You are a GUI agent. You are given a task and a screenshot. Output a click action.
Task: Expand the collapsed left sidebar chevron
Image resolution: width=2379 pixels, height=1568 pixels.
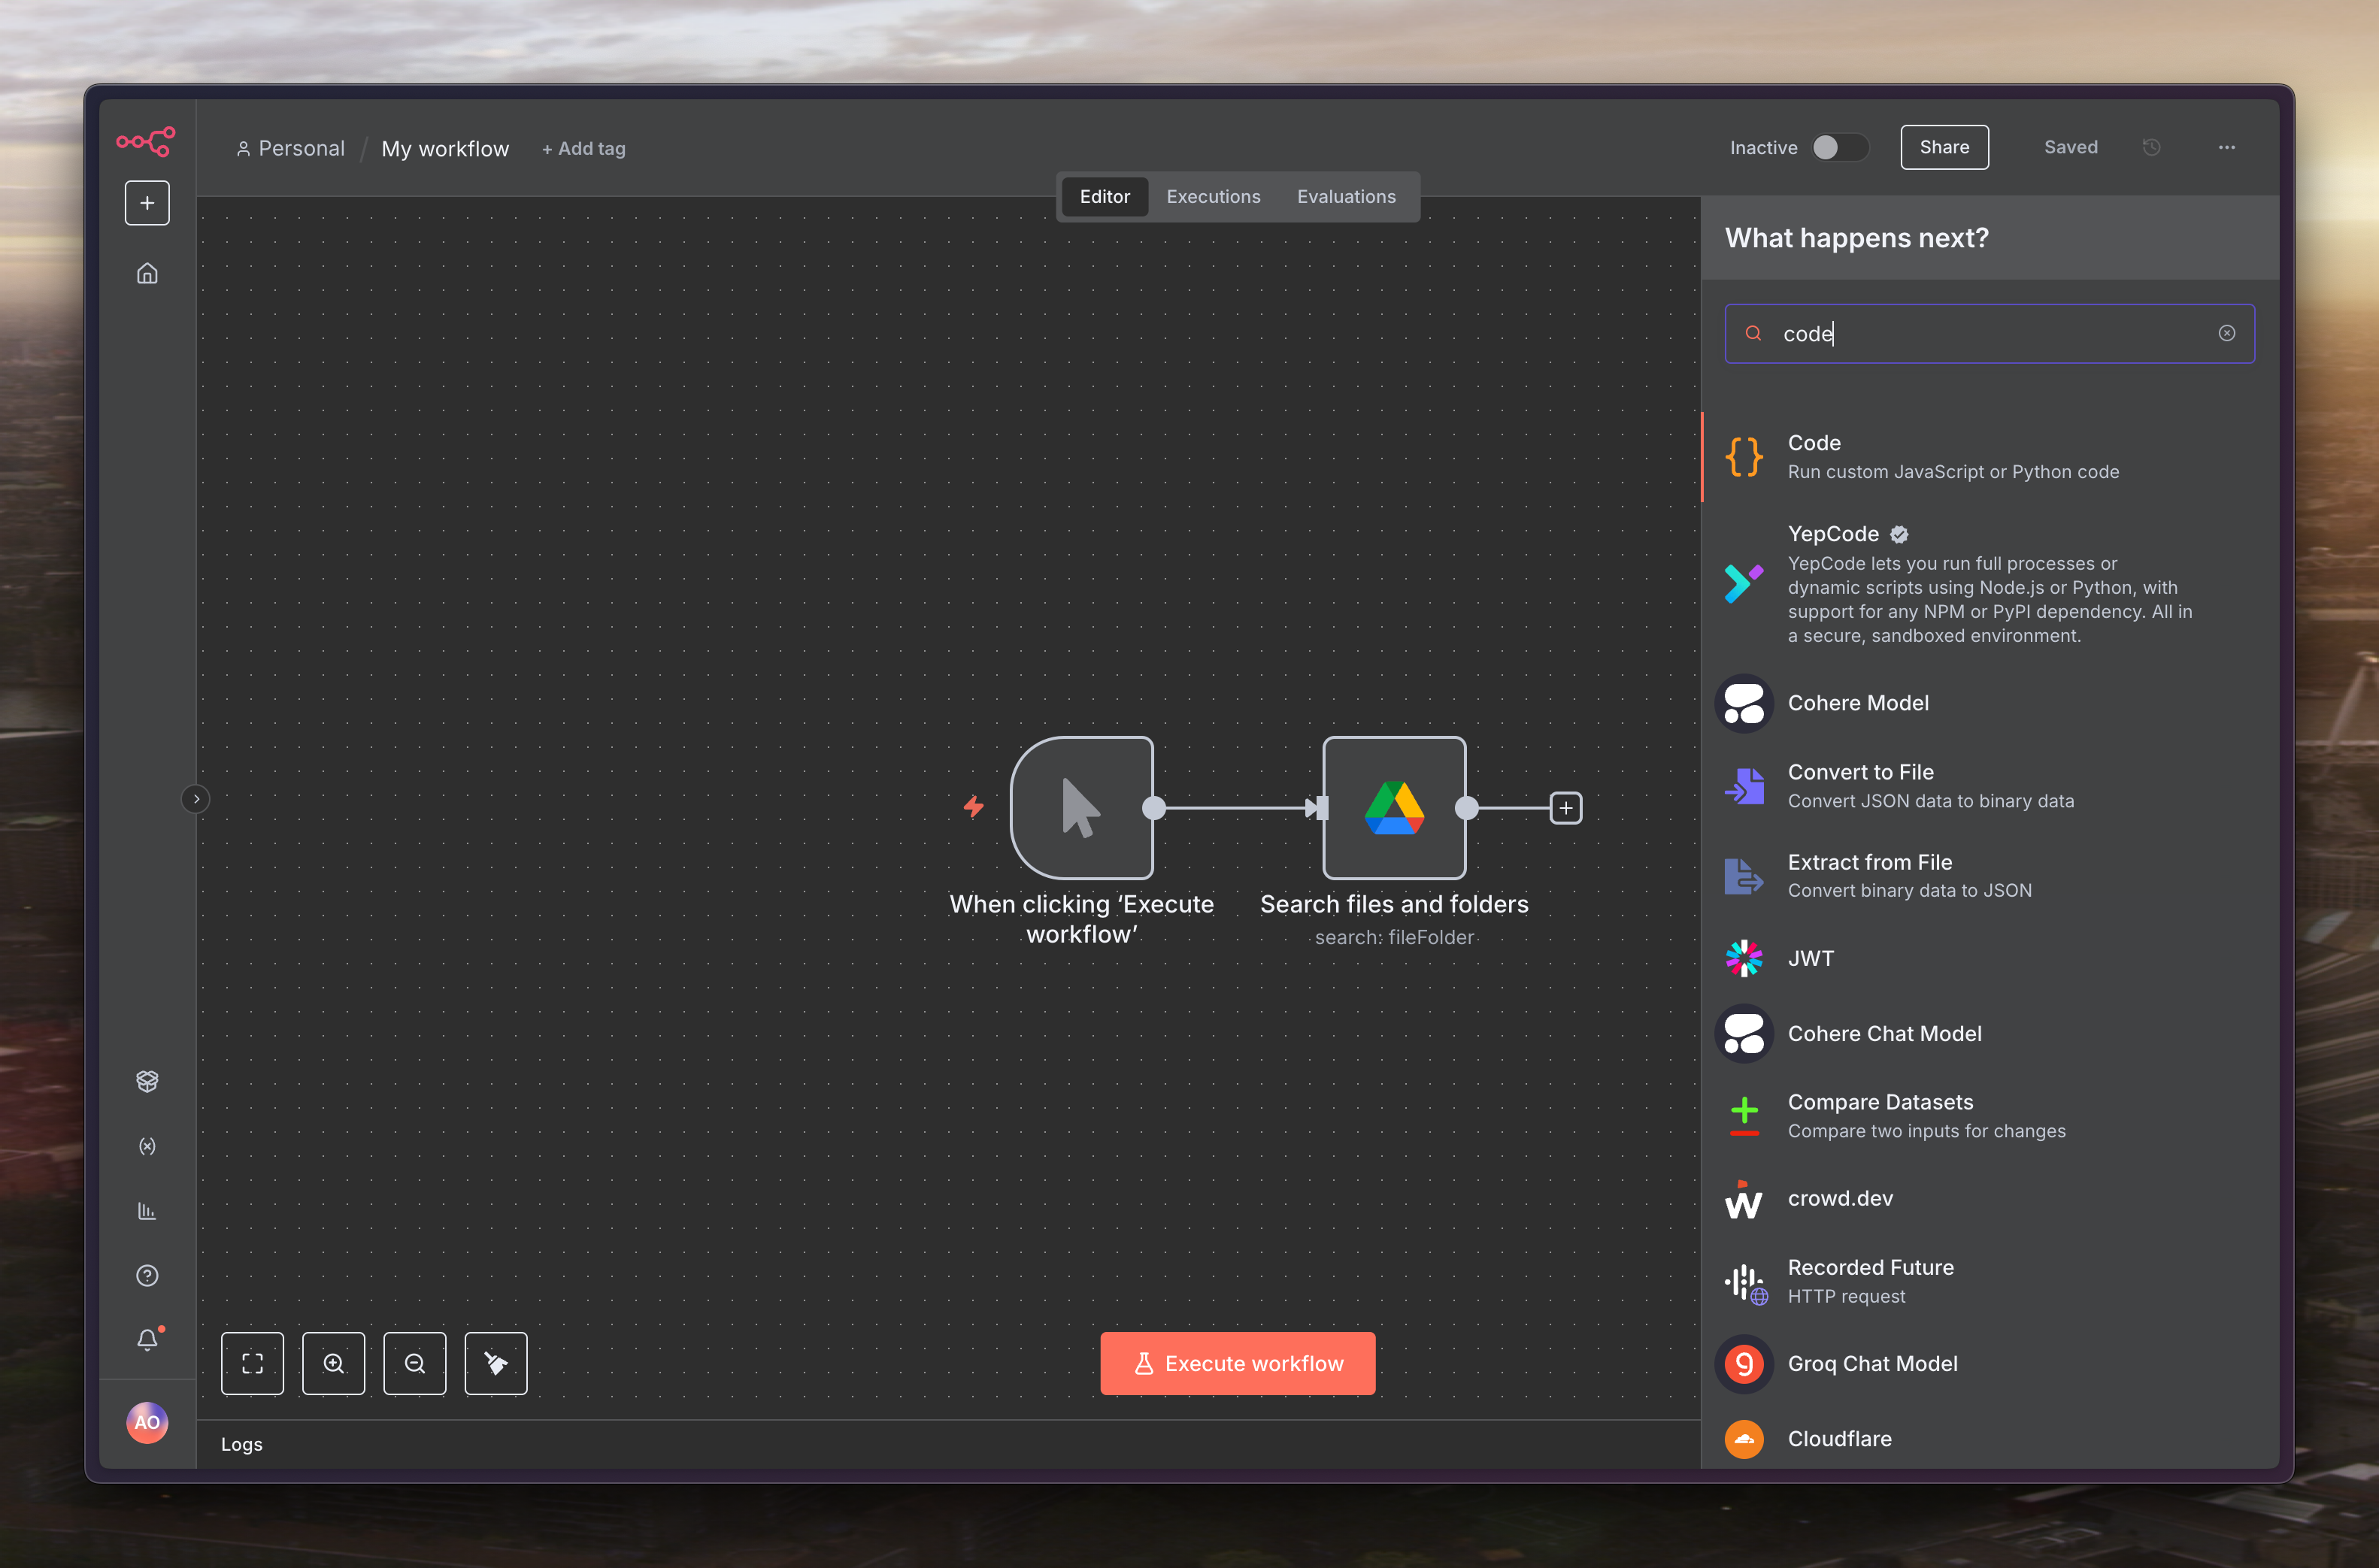point(196,799)
